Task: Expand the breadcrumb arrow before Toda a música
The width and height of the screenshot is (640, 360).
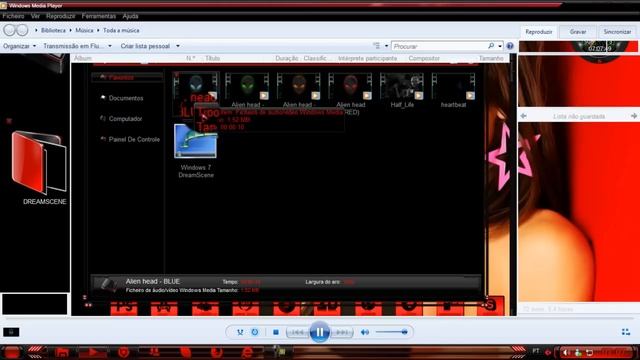Action: pyautogui.click(x=98, y=30)
